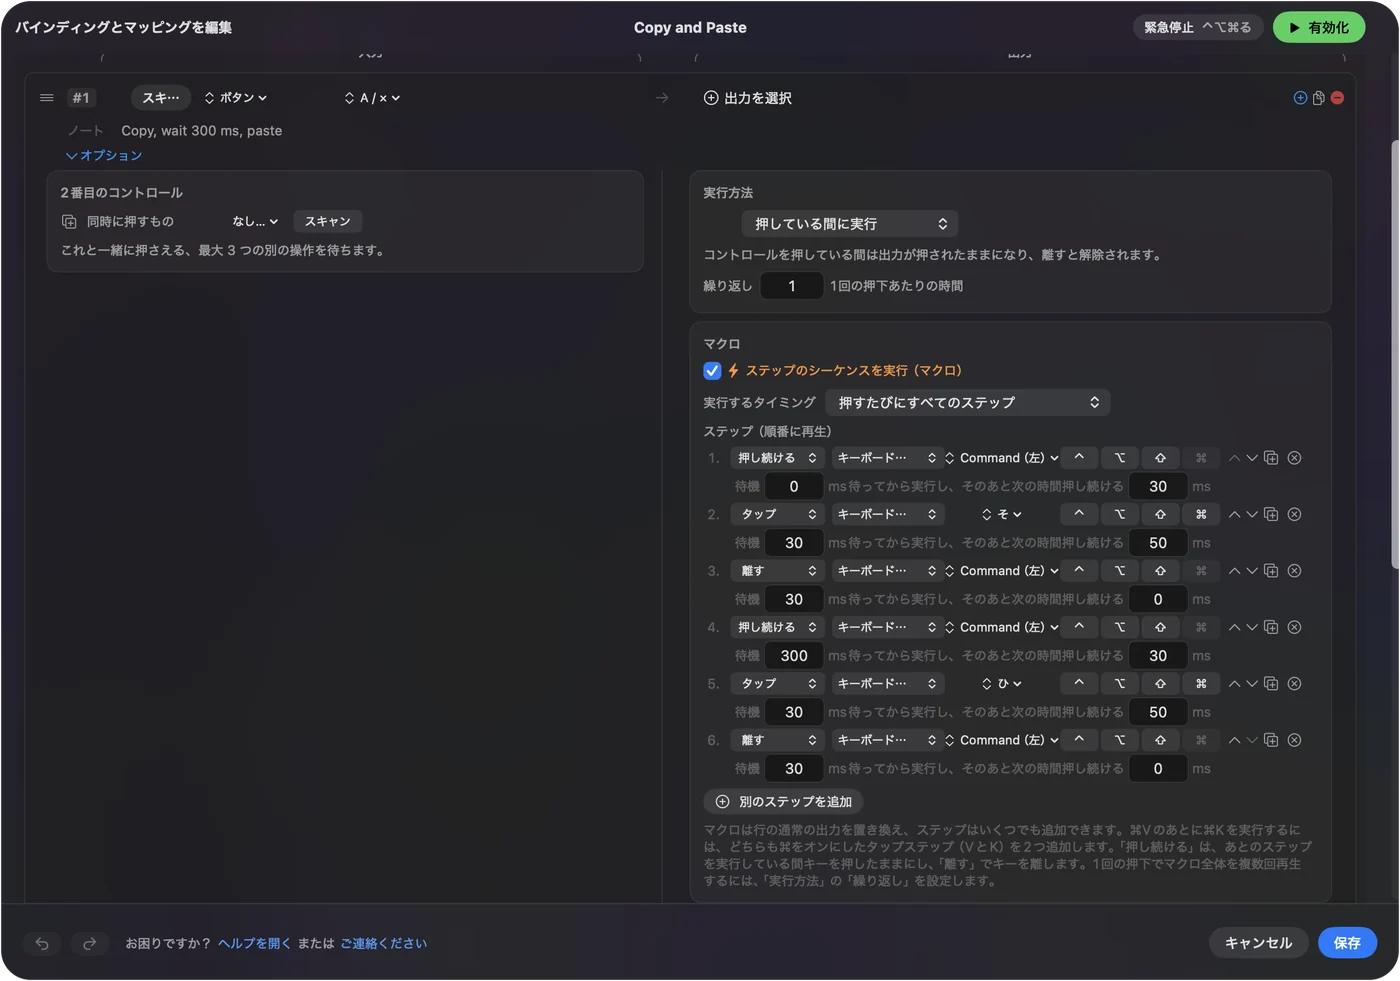Toggle Command (⌘) modifier on step 2
This screenshot has height=981, width=1400.
(x=1201, y=514)
